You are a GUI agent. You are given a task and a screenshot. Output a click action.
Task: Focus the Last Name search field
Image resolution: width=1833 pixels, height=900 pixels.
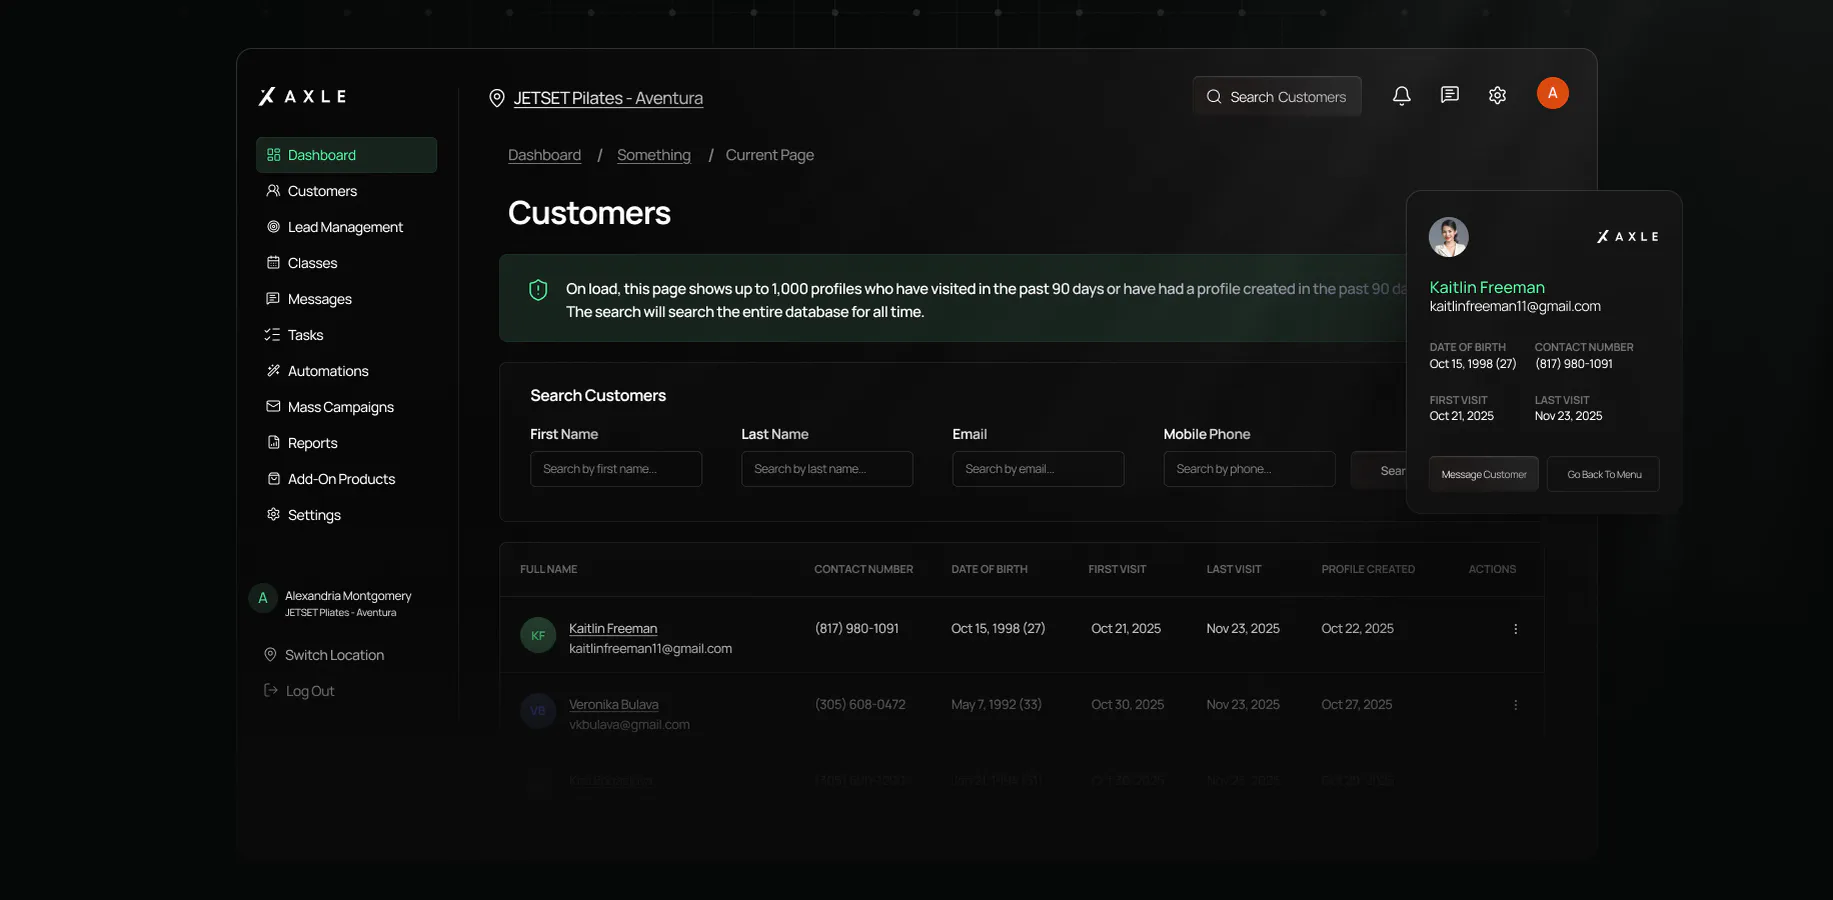[x=827, y=469]
